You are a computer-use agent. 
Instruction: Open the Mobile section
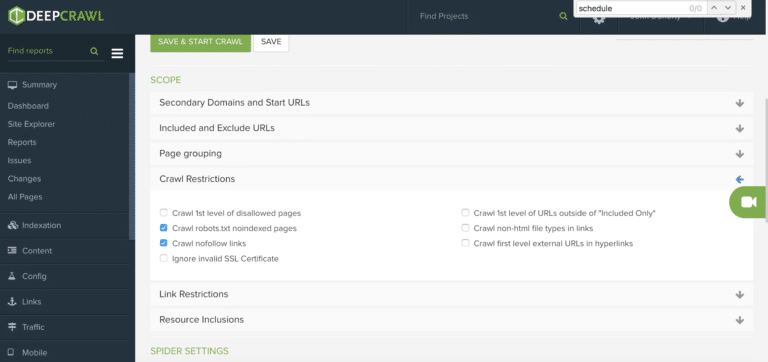pyautogui.click(x=34, y=353)
